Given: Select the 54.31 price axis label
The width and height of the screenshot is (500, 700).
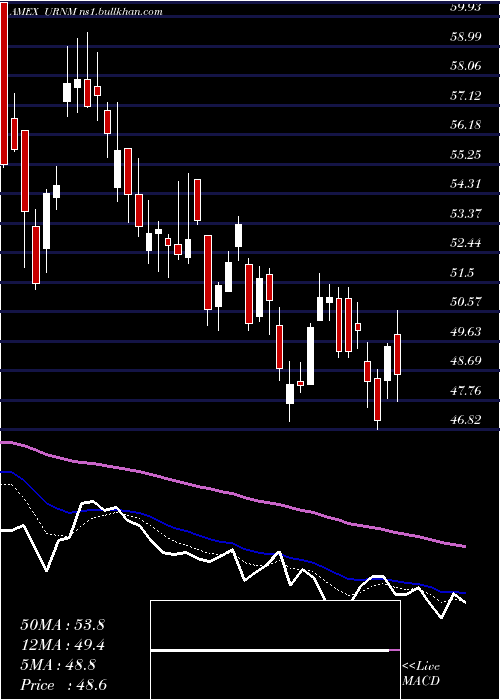Looking at the screenshot, I should 468,184.
